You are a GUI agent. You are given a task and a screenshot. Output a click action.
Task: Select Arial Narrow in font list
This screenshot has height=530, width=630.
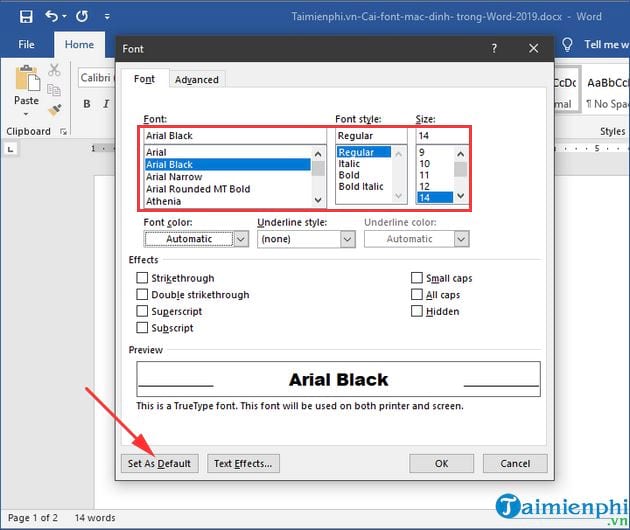click(227, 177)
